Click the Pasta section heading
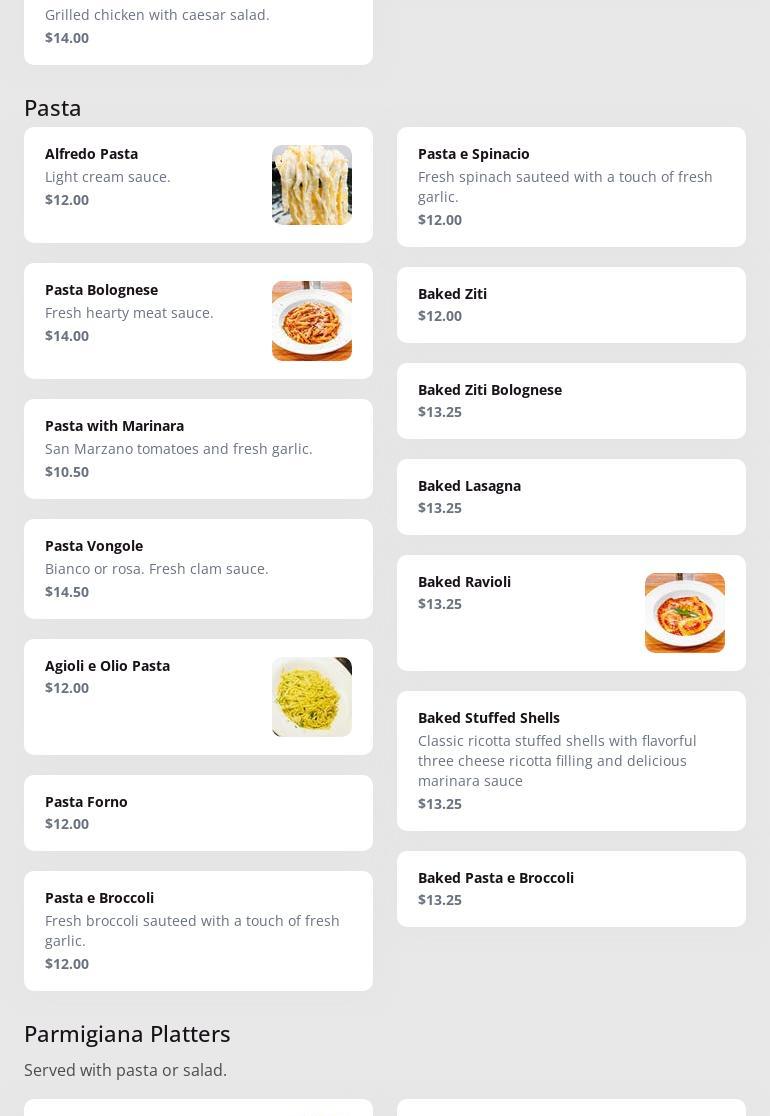Viewport: 770px width, 1116px height. [x=53, y=107]
